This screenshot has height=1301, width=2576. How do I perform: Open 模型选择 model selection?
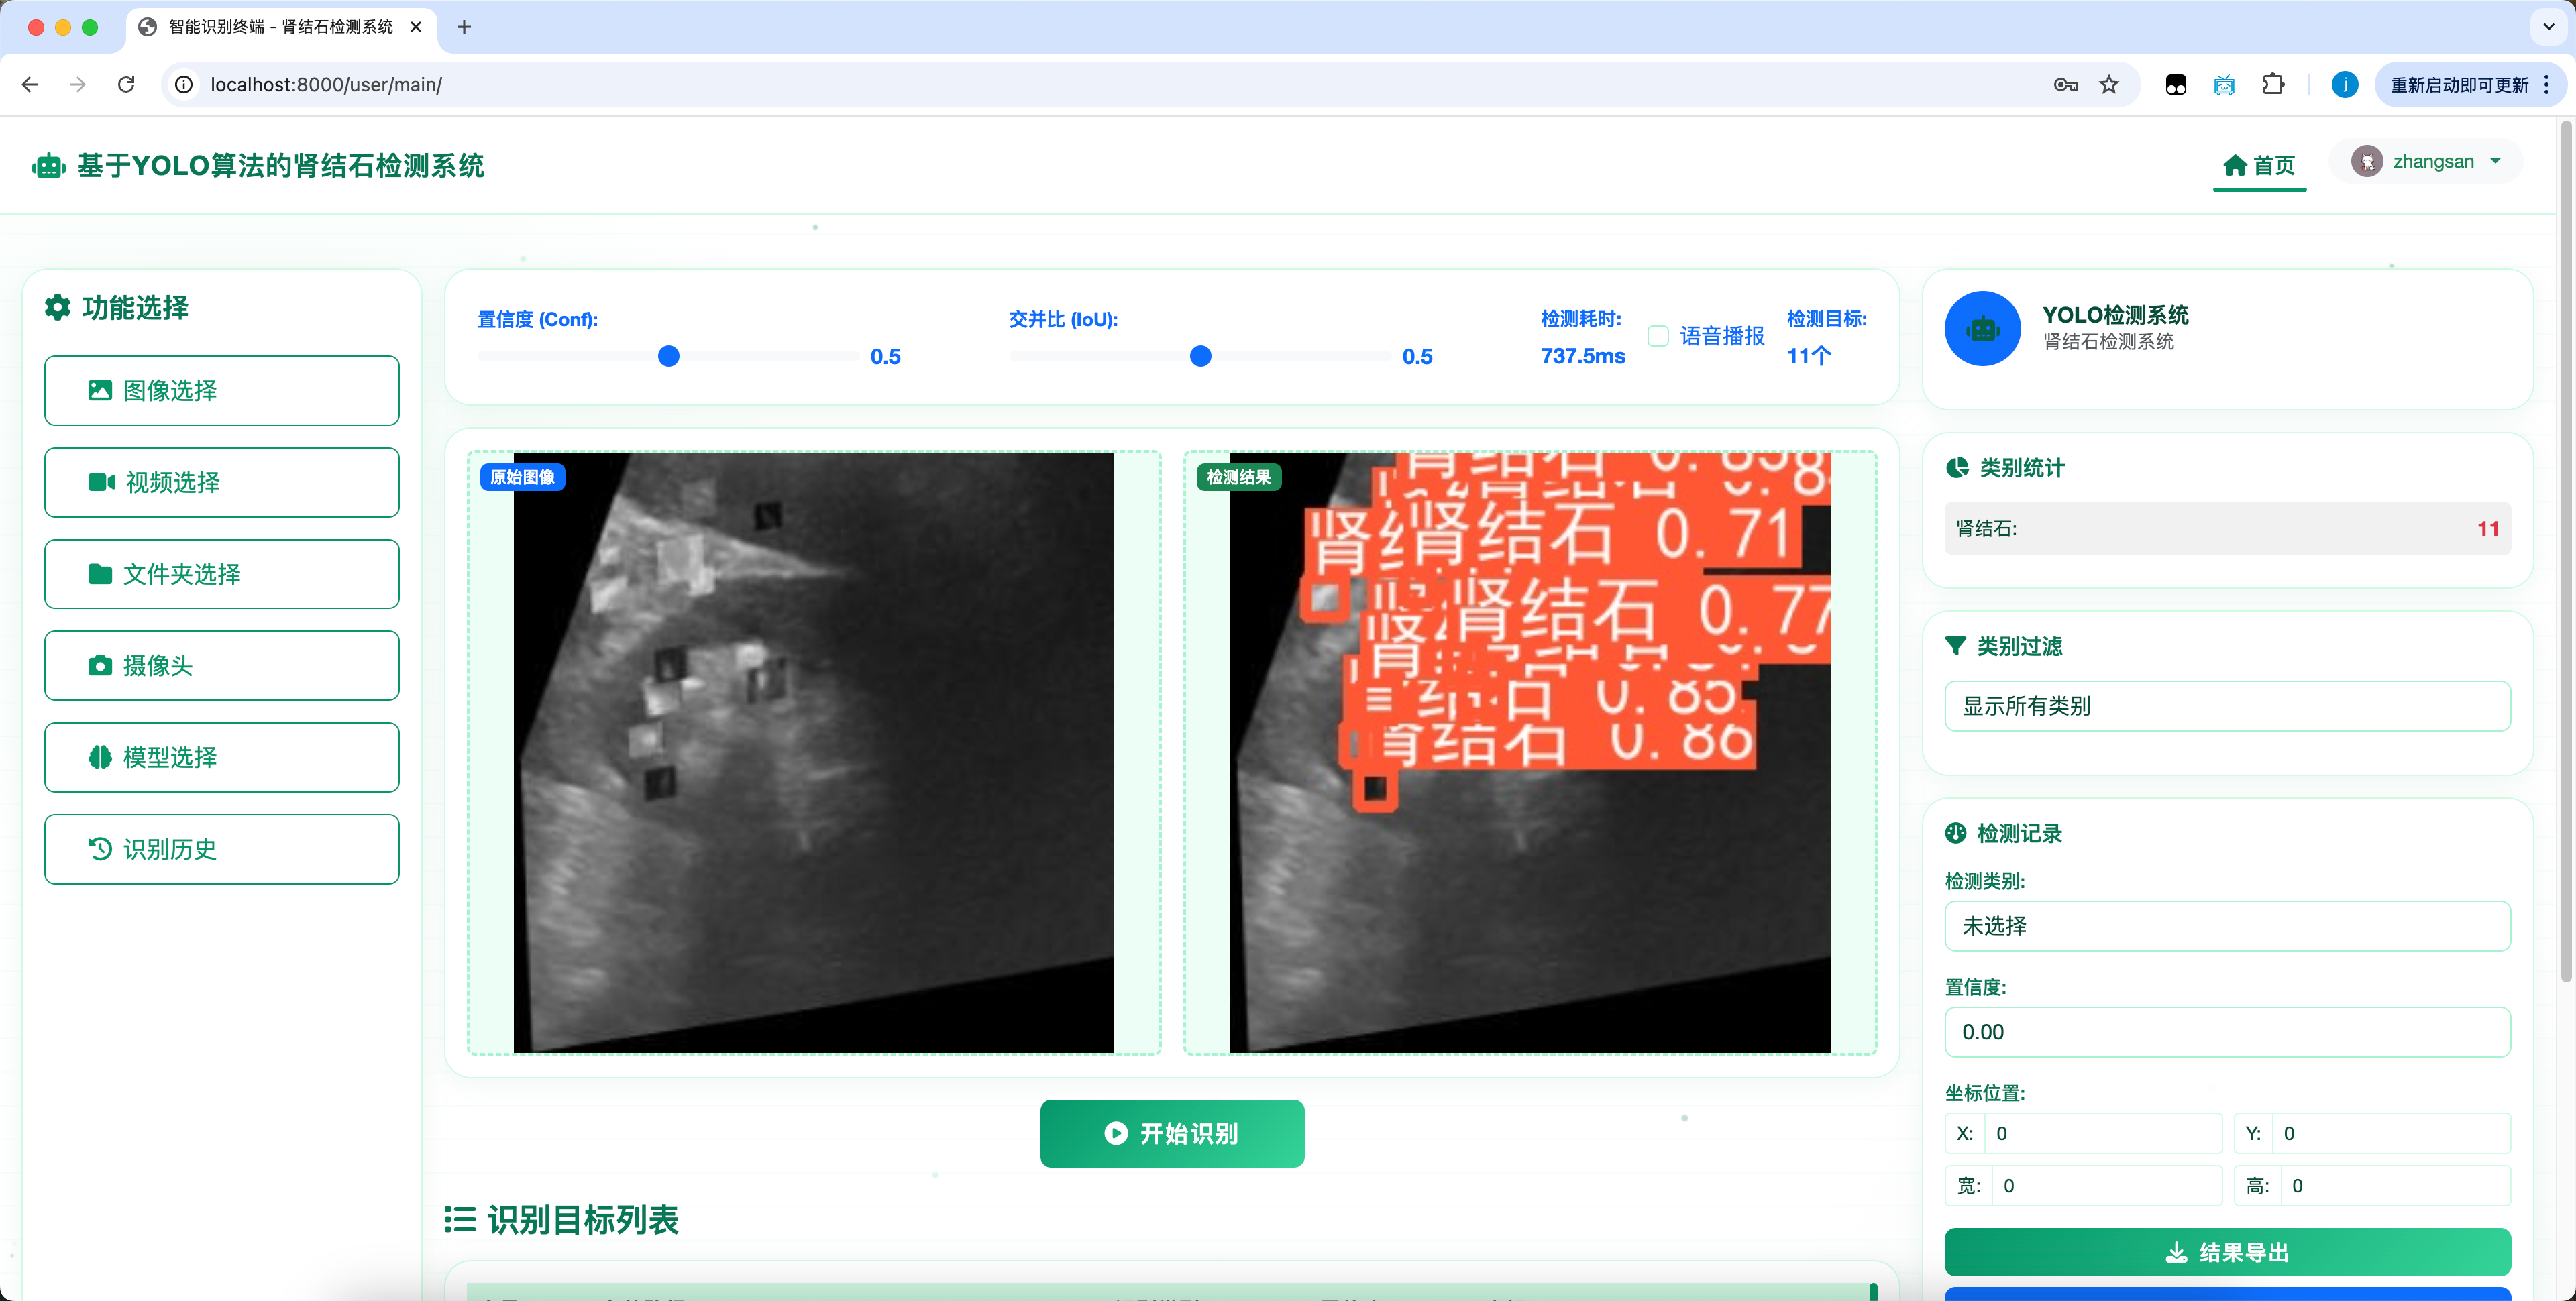(222, 757)
